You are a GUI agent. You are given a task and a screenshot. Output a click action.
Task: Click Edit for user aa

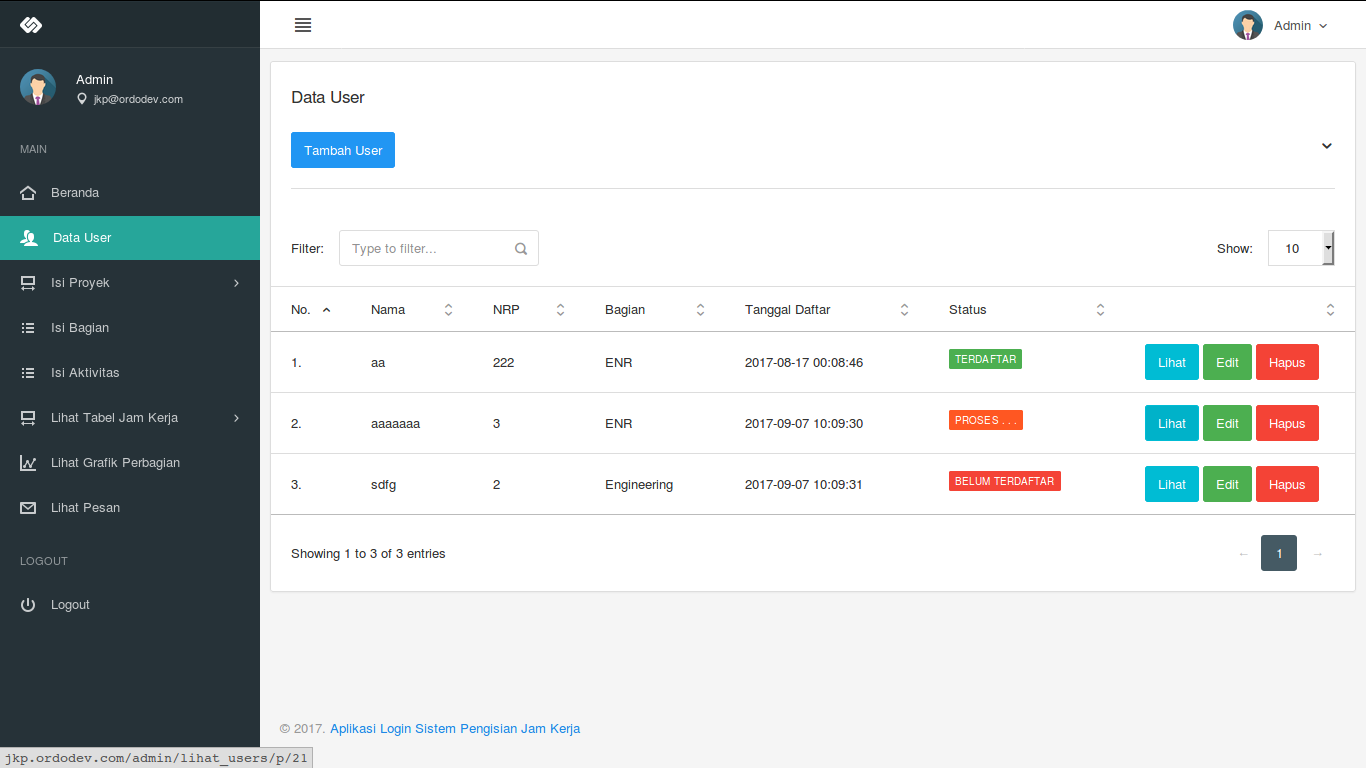coord(1227,362)
